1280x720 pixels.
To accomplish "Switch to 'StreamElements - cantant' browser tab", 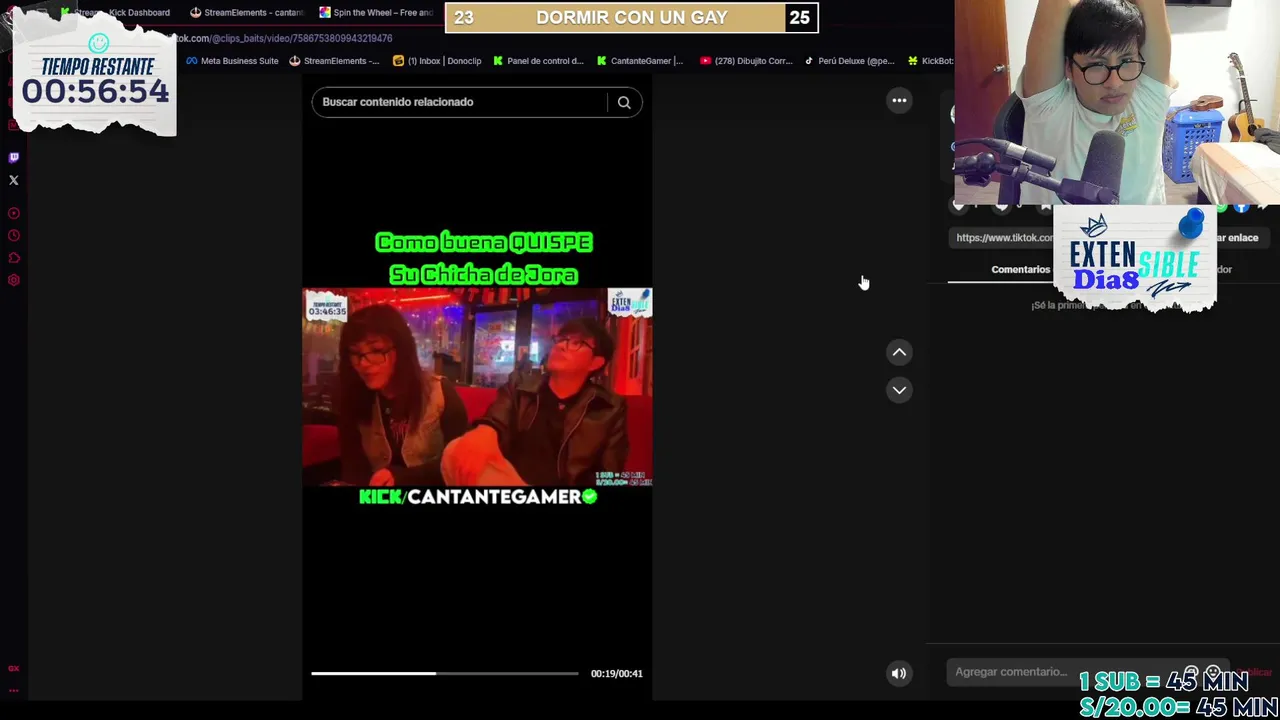I will pyautogui.click(x=246, y=13).
